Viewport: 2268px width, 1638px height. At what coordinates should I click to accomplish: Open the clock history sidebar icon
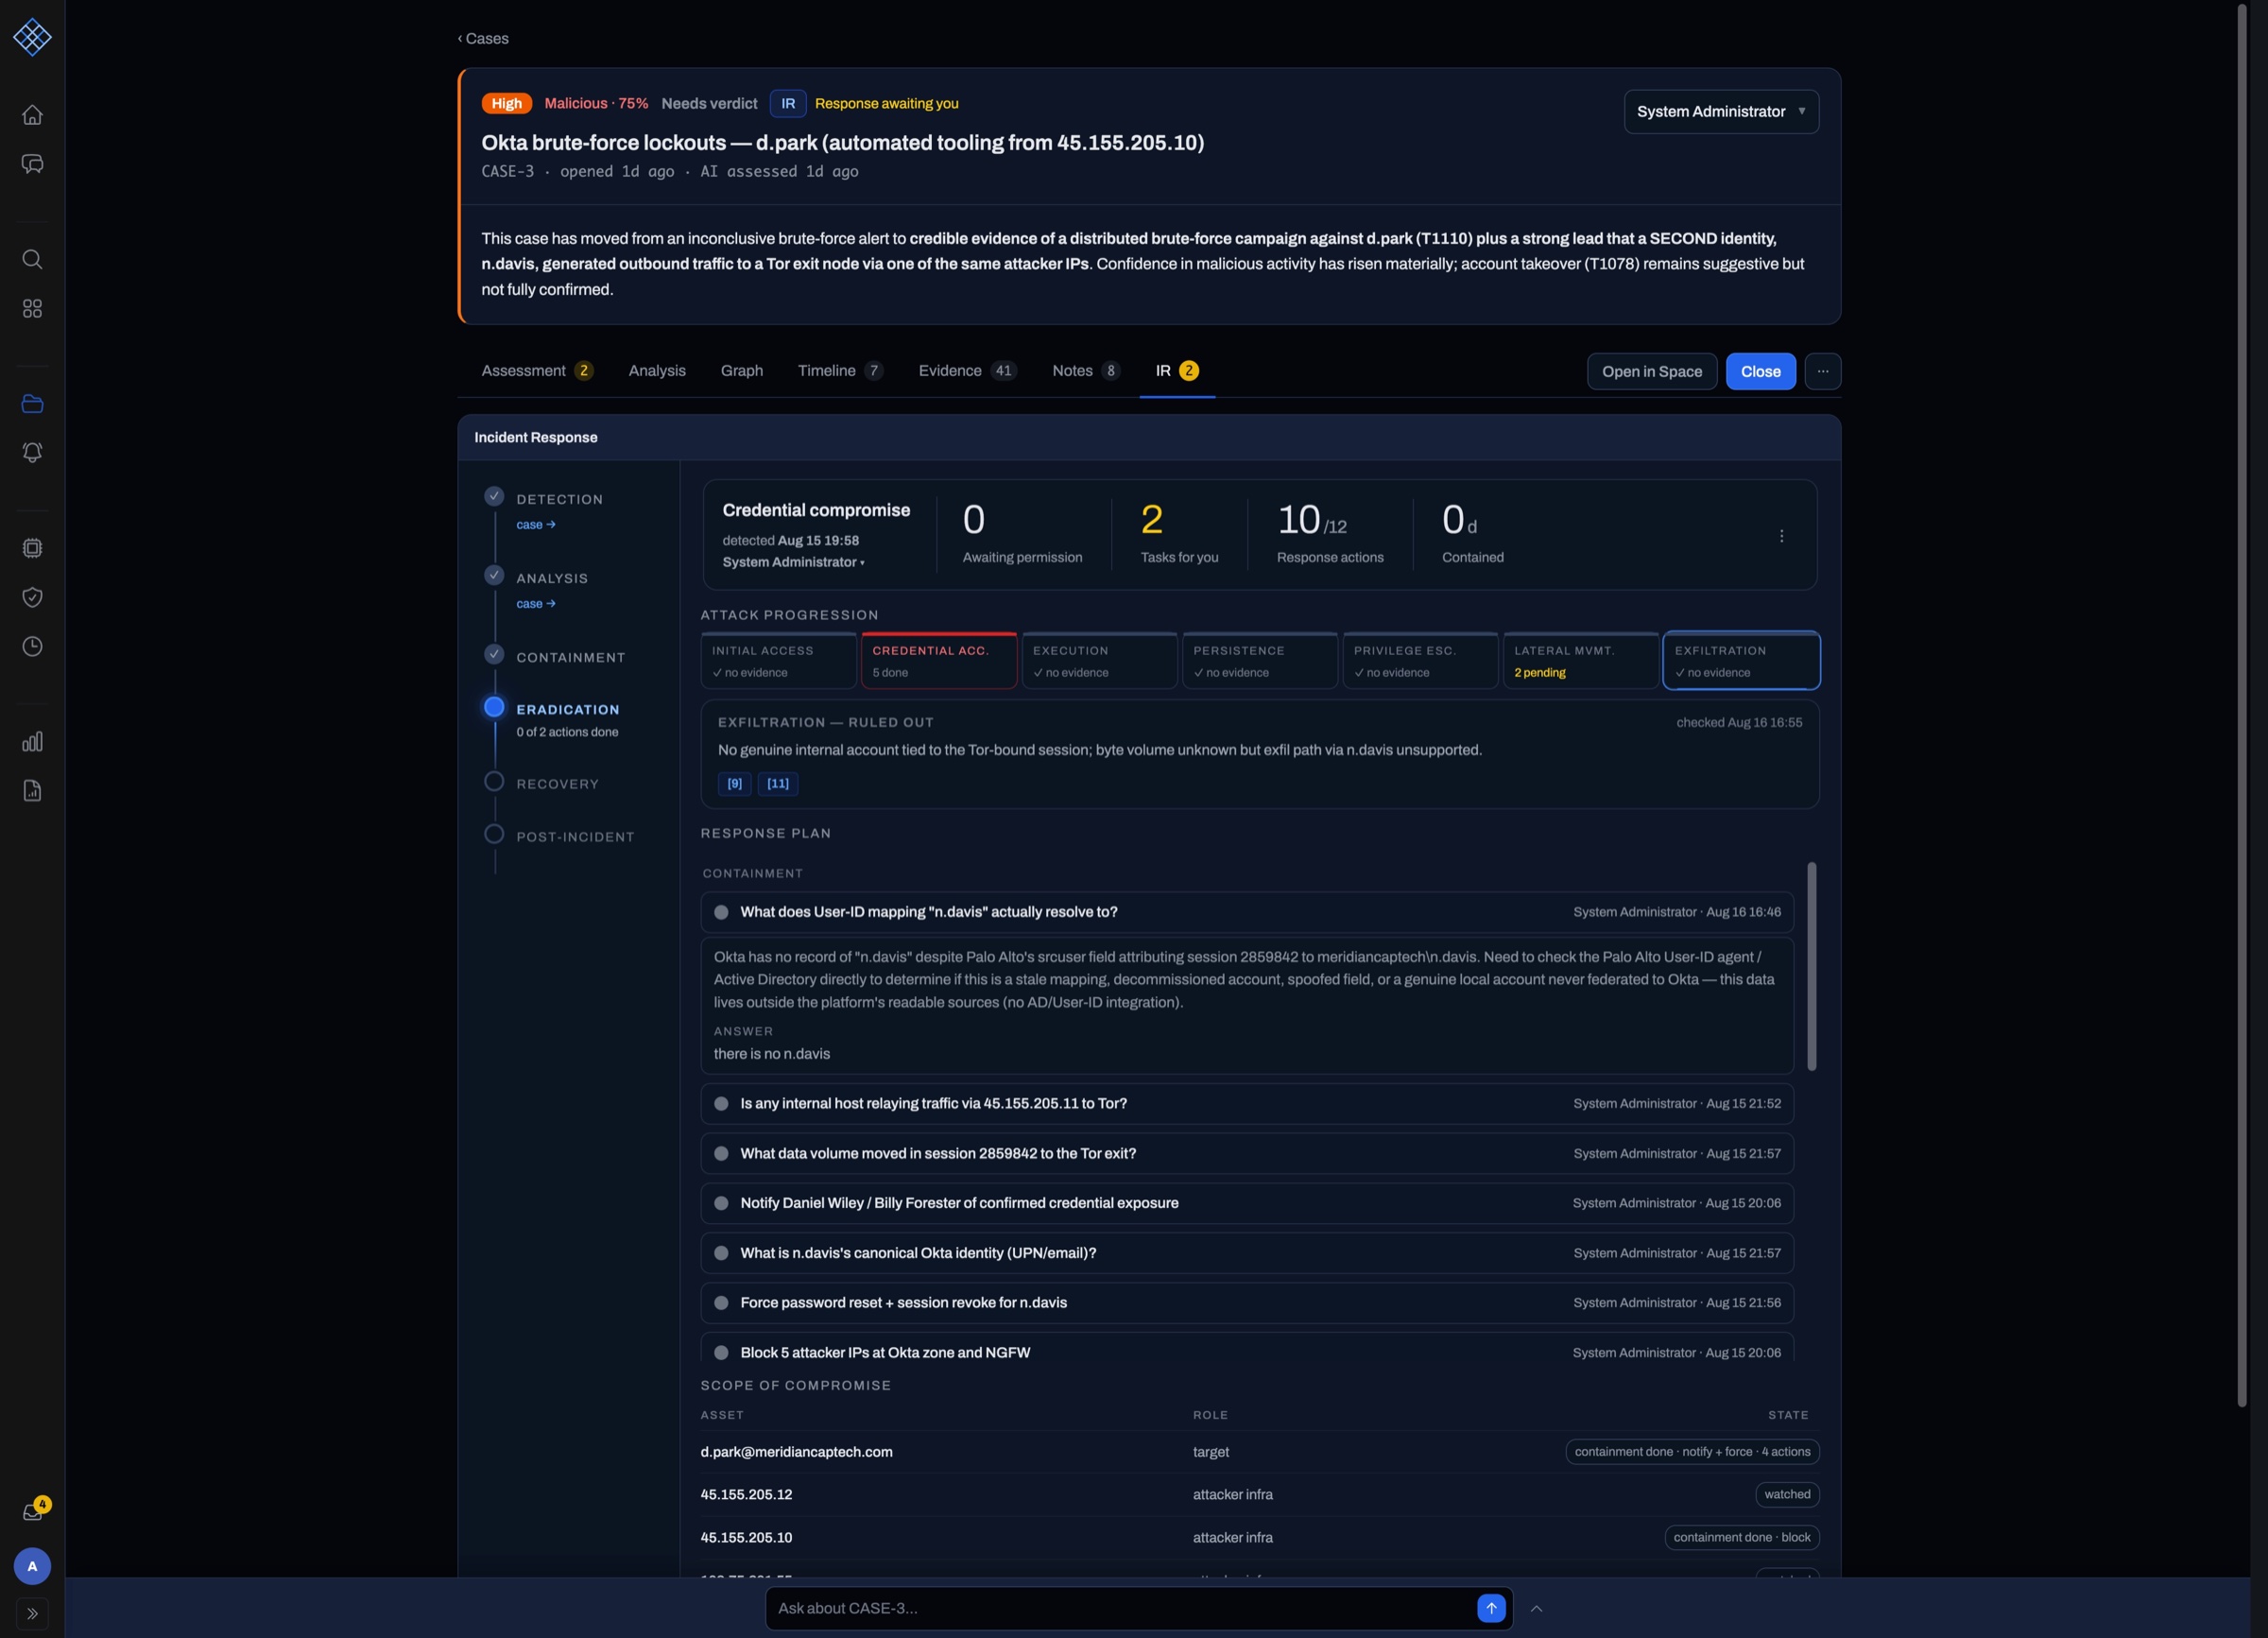(32, 647)
